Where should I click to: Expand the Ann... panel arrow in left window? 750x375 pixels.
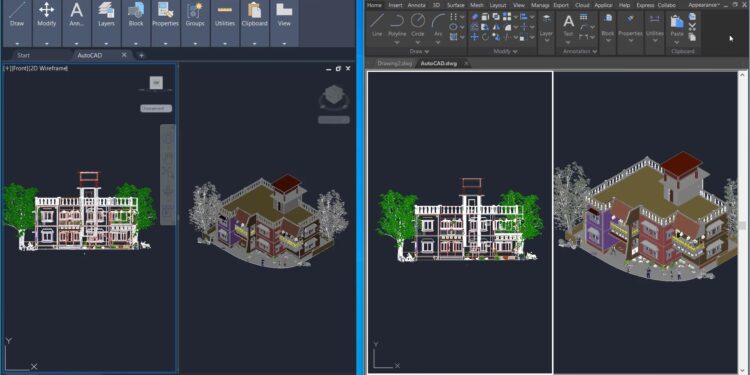(77, 44)
